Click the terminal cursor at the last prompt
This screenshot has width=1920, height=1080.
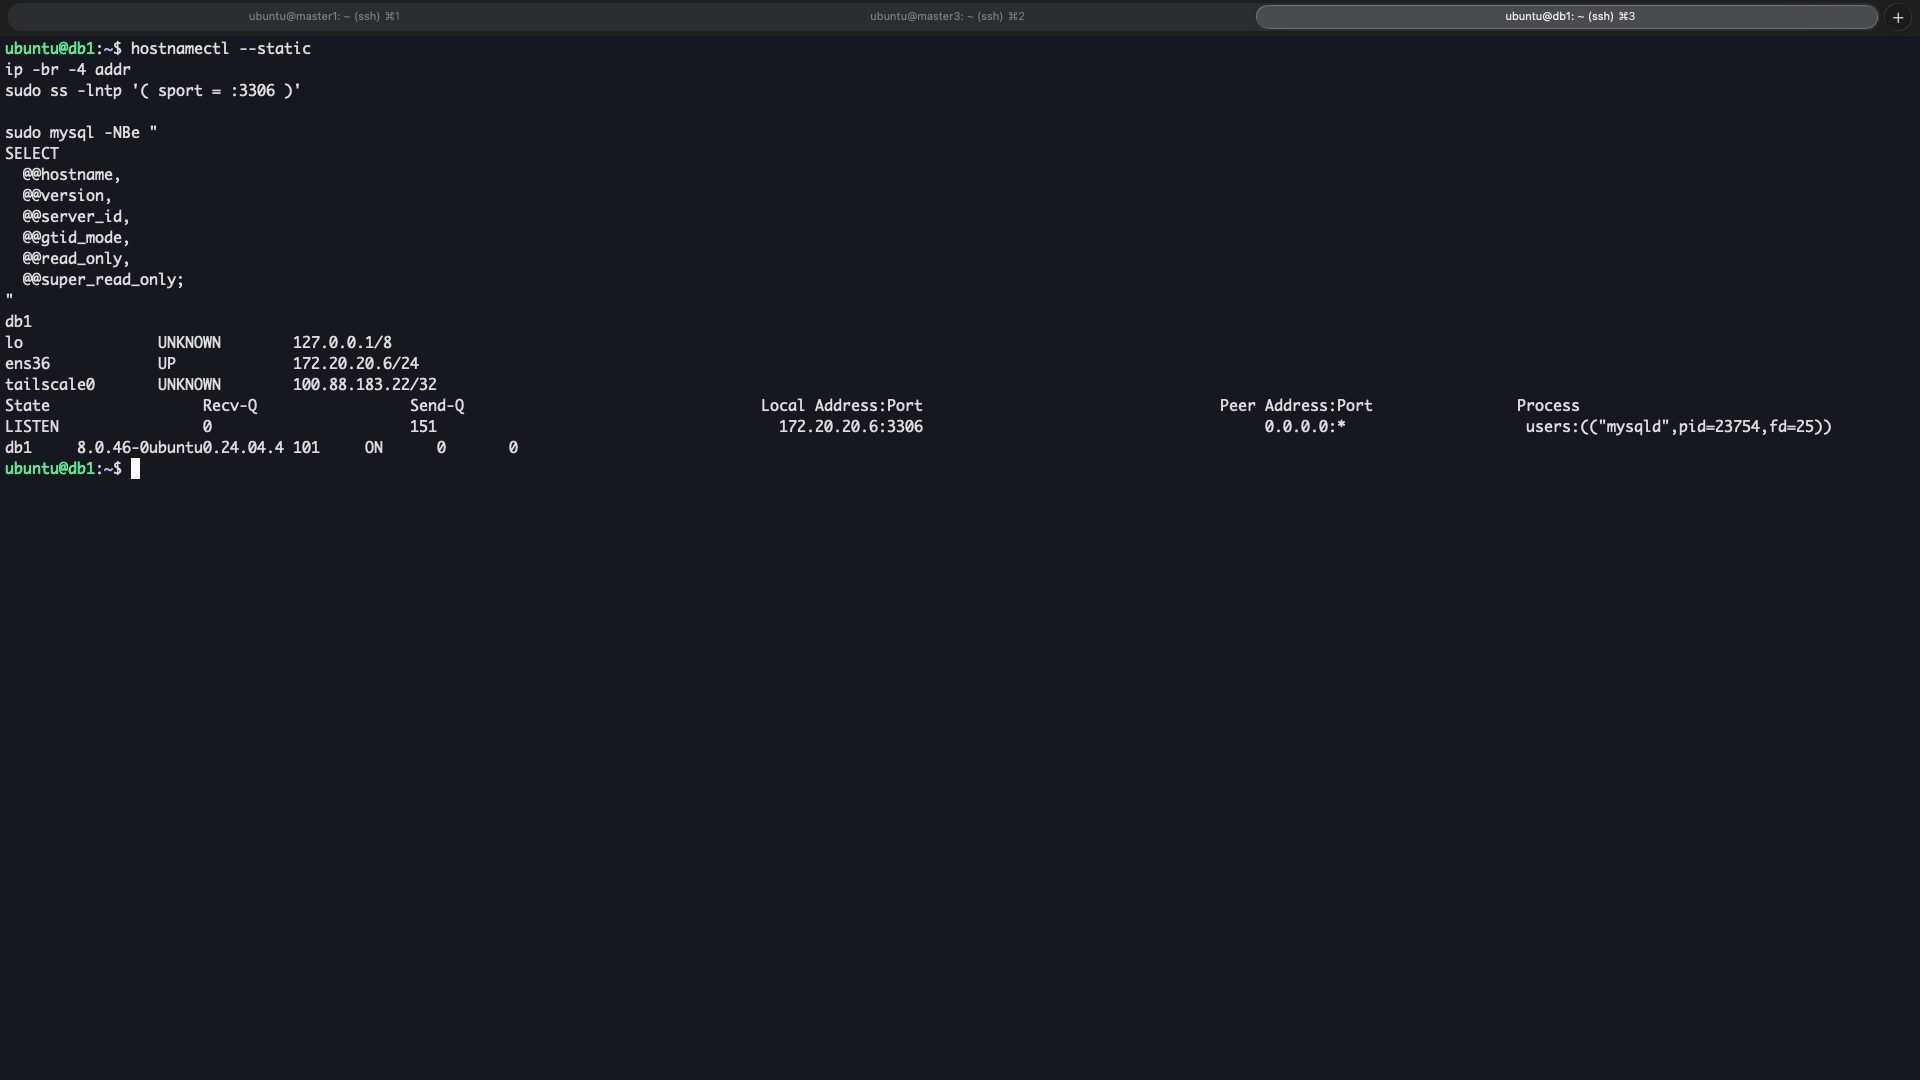(135, 469)
